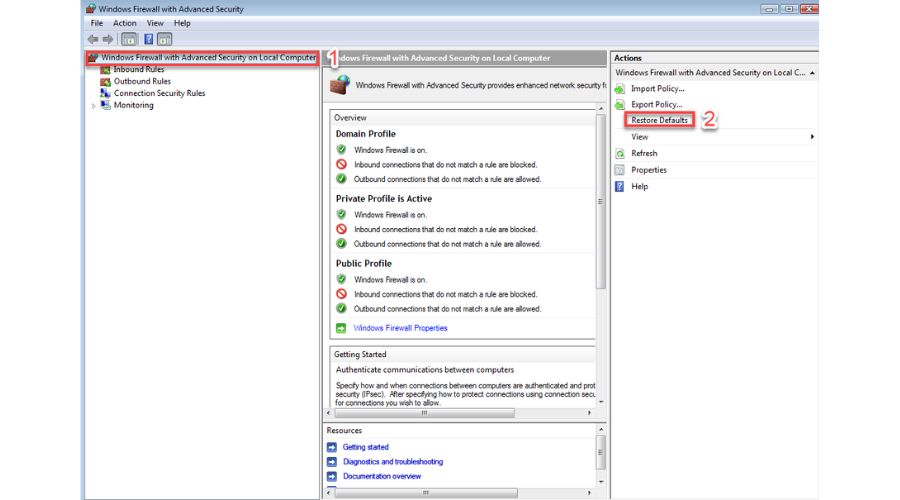
Task: Click the green Refresh icon
Action: pos(620,153)
